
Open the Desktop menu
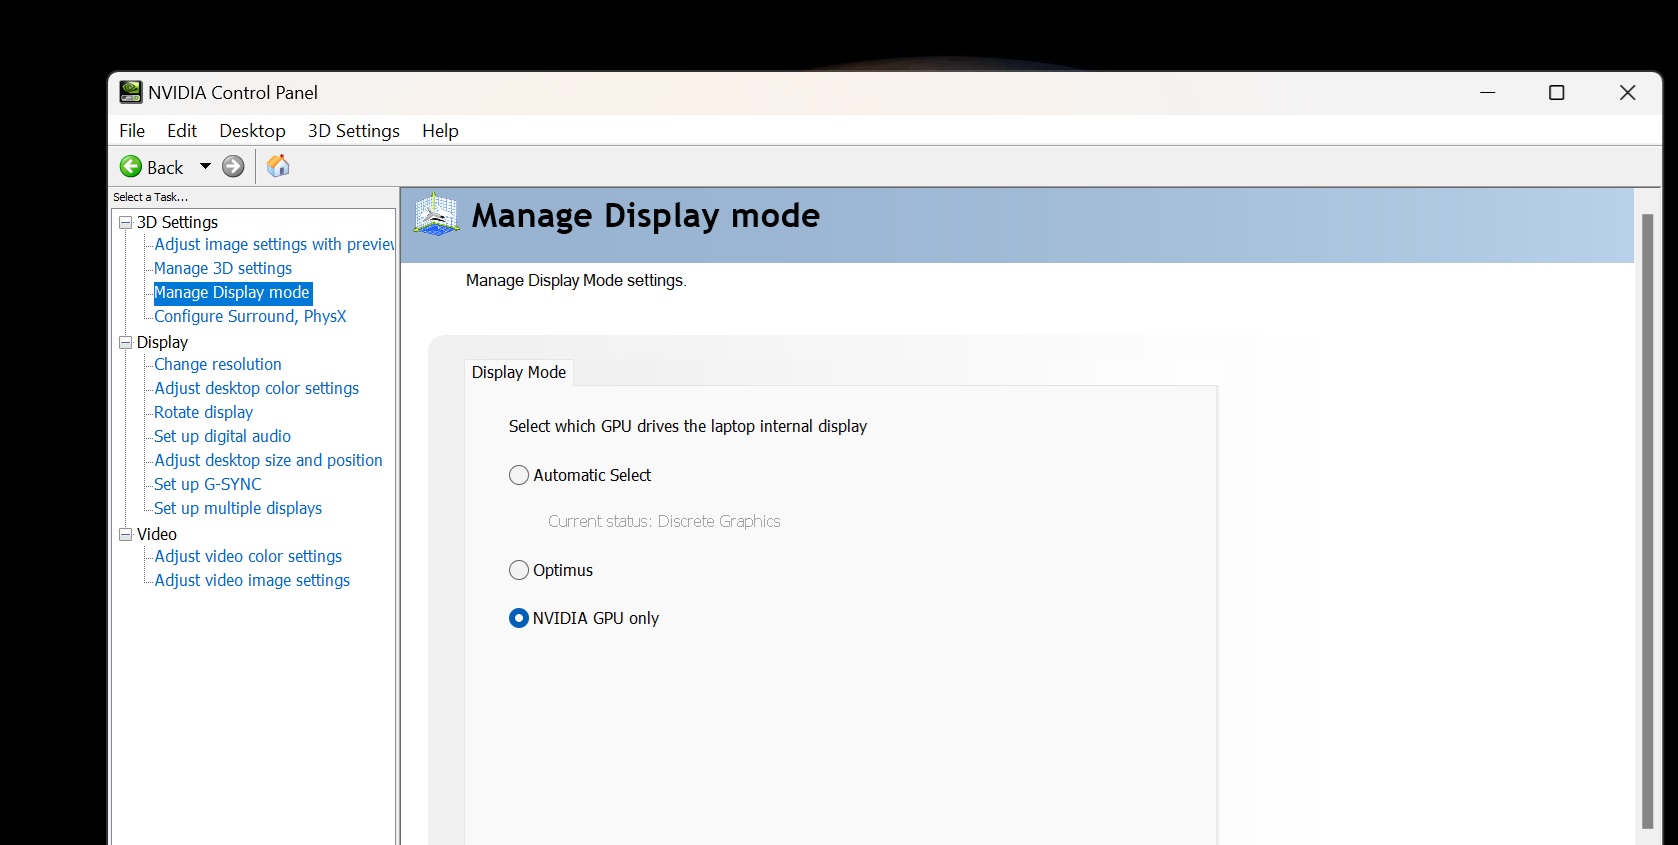pyautogui.click(x=252, y=130)
